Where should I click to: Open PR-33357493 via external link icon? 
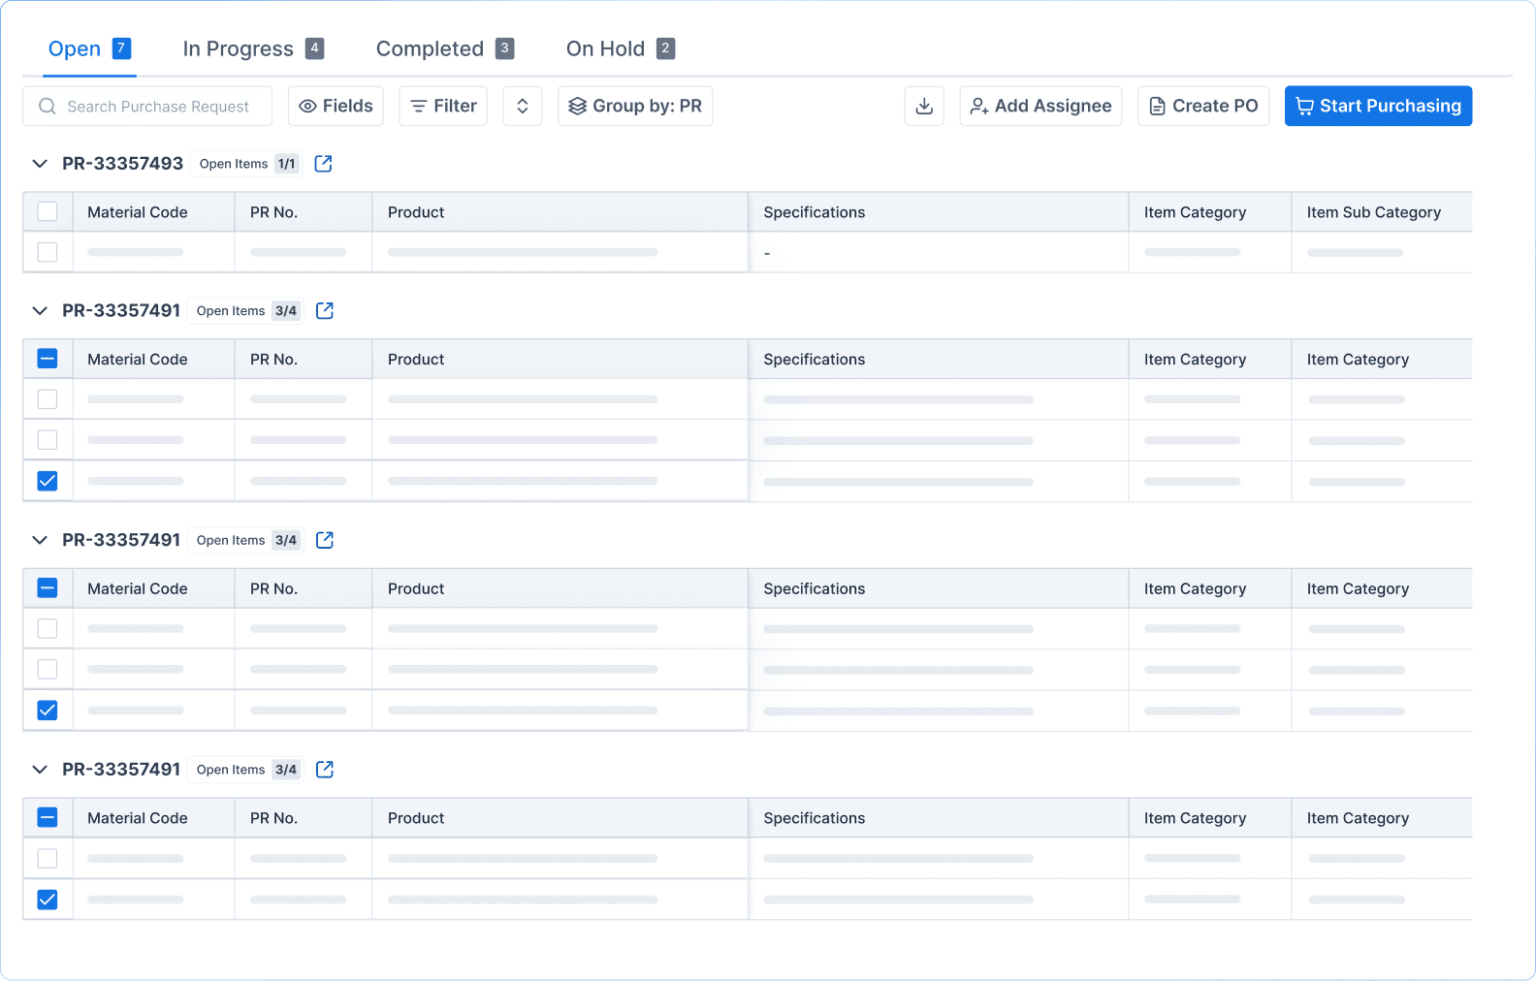pyautogui.click(x=323, y=164)
